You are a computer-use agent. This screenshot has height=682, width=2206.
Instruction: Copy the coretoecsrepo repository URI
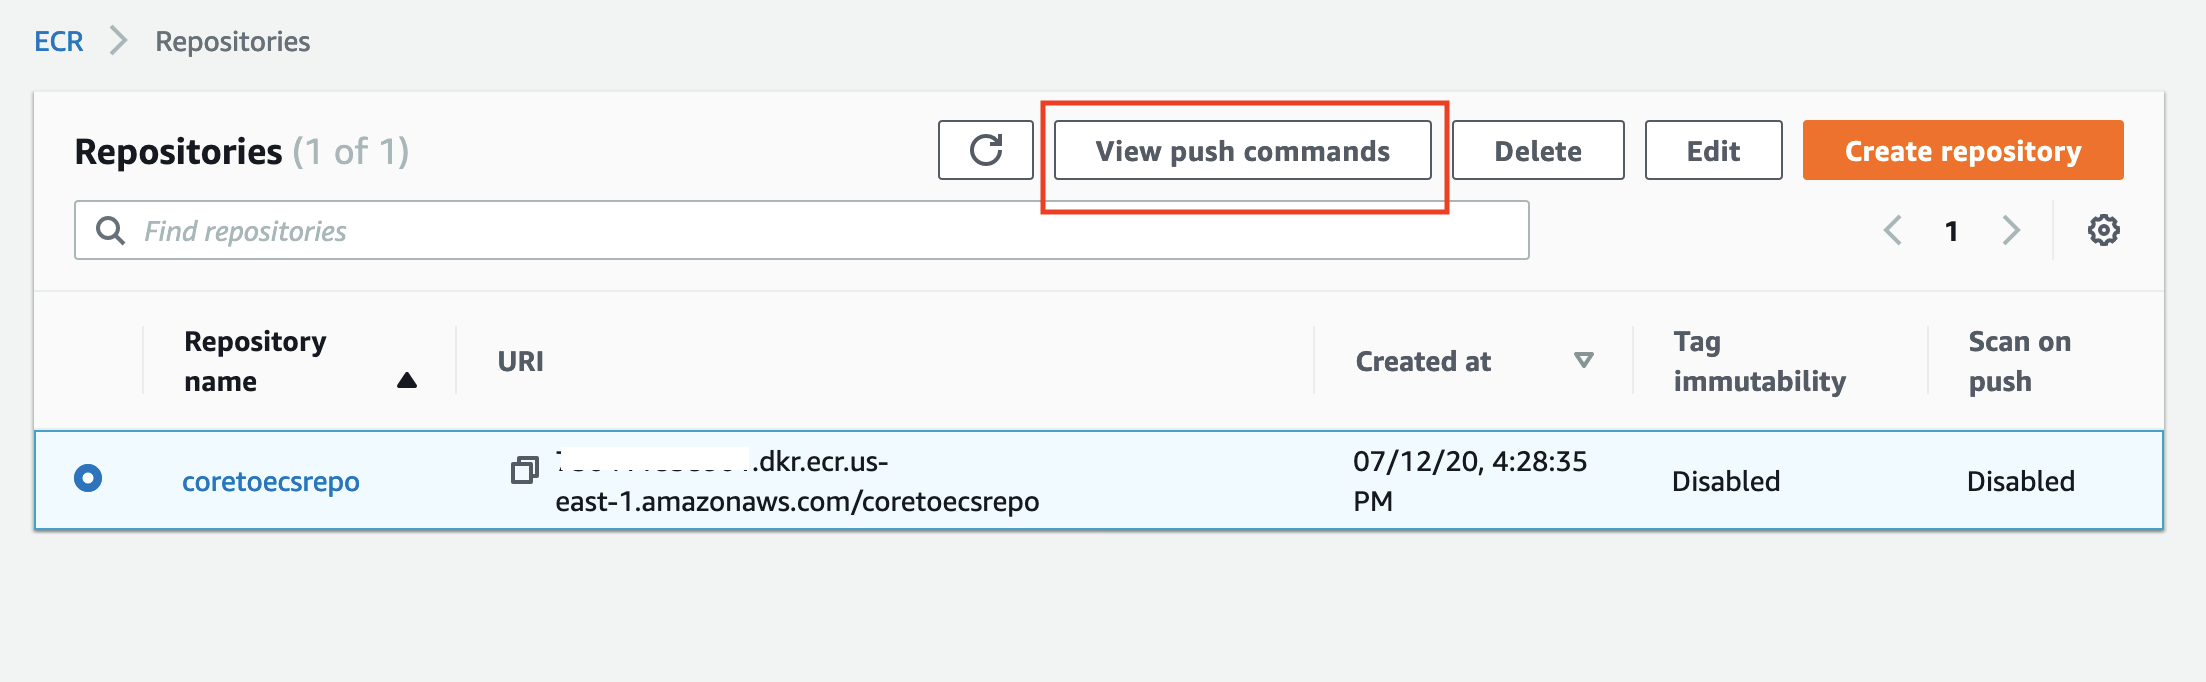point(523,470)
